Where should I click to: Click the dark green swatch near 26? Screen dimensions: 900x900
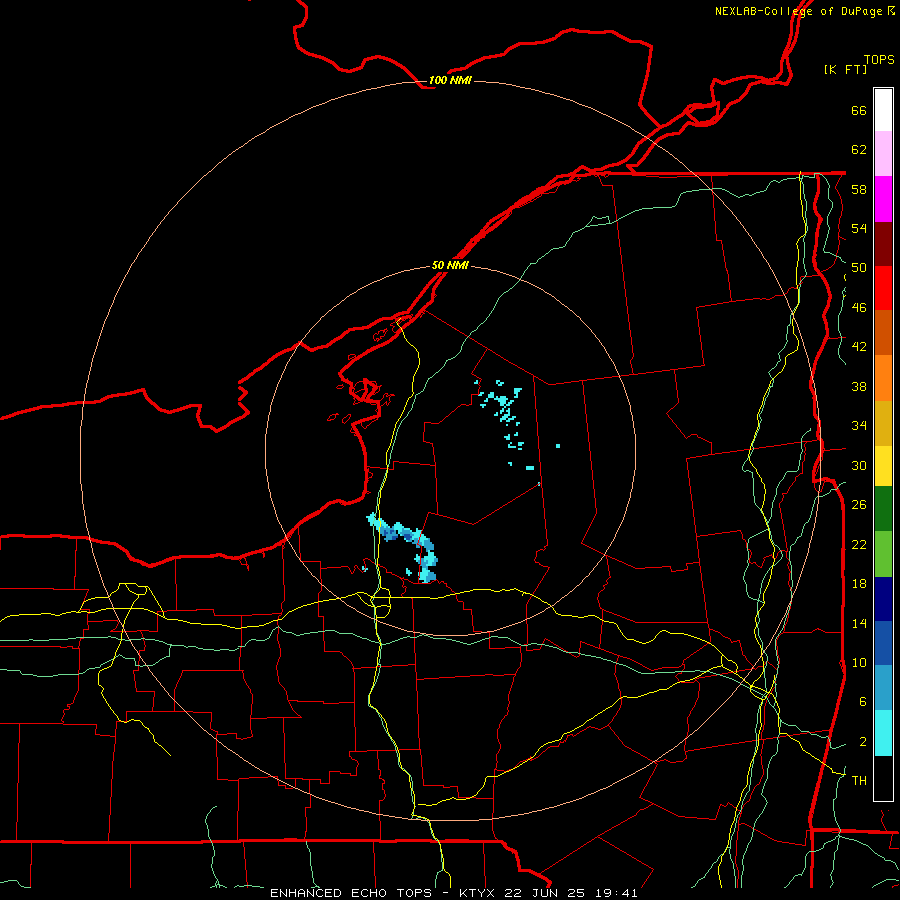coord(883,509)
